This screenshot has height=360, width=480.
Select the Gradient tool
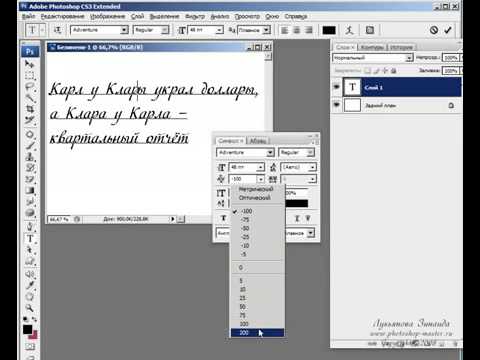[30, 190]
